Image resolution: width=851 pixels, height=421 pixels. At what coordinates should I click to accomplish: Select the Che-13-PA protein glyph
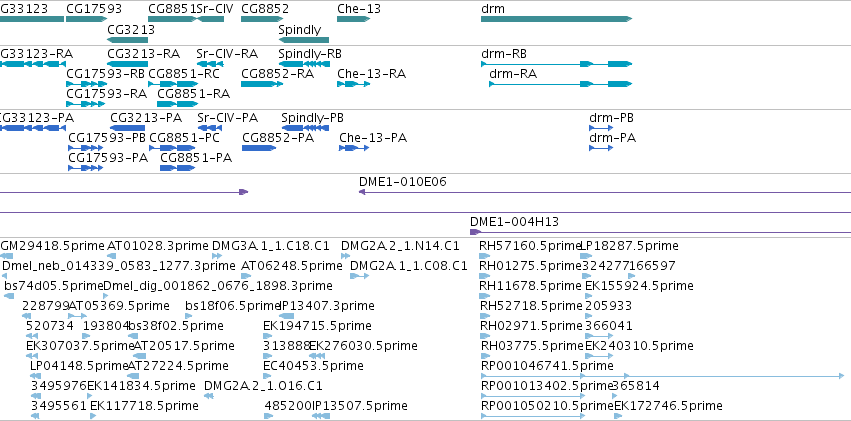tap(354, 148)
